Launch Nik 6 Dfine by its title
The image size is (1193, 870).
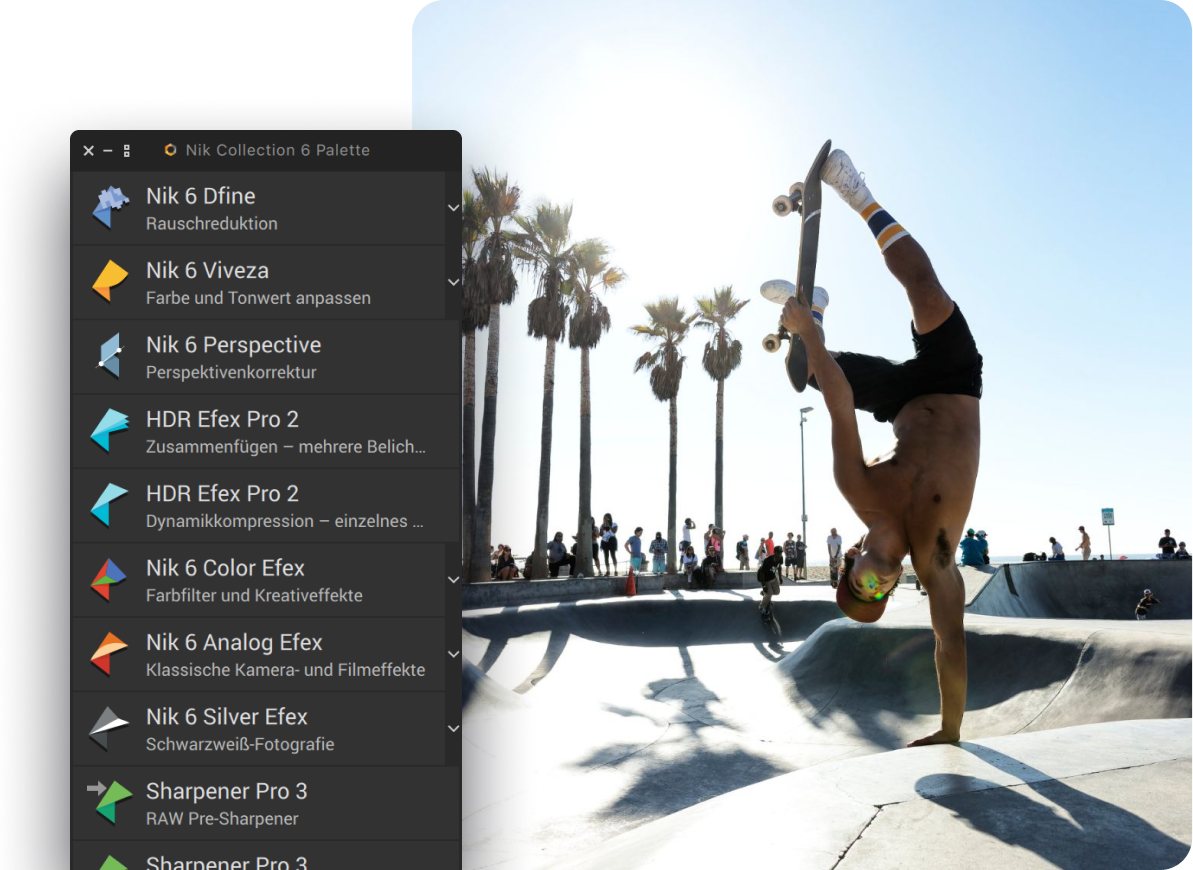click(x=201, y=196)
